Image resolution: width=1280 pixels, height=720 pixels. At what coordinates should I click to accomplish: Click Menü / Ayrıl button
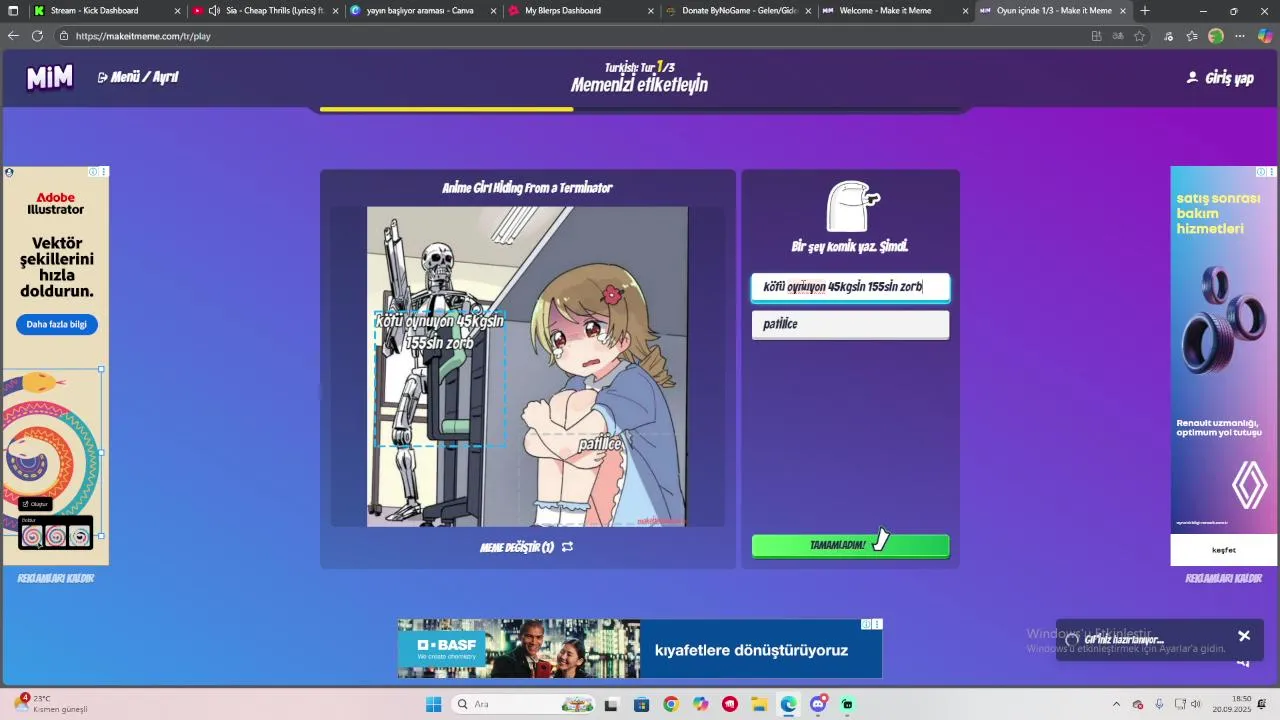click(138, 77)
